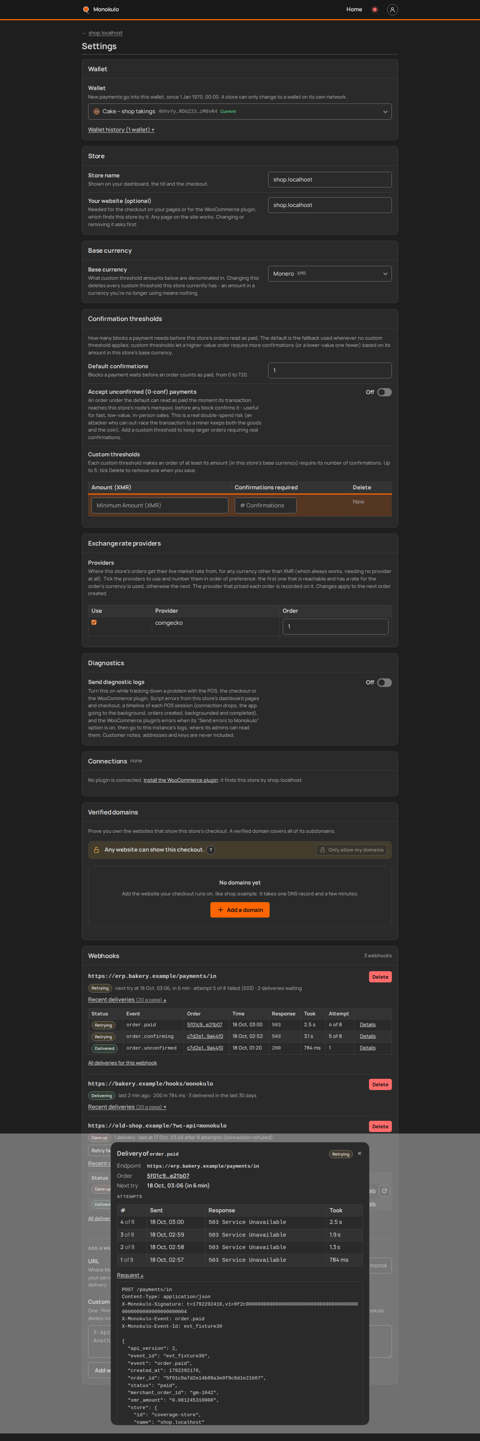Close the order.paid delivery dialog
The width and height of the screenshot is (480, 1441).
point(360,1153)
